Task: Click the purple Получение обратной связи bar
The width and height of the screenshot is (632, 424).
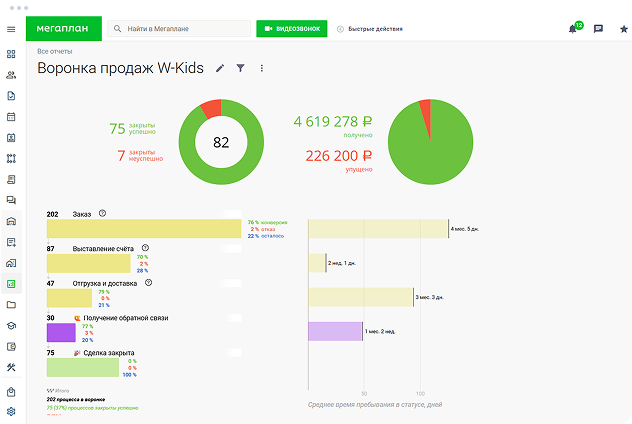Action: tap(61, 333)
